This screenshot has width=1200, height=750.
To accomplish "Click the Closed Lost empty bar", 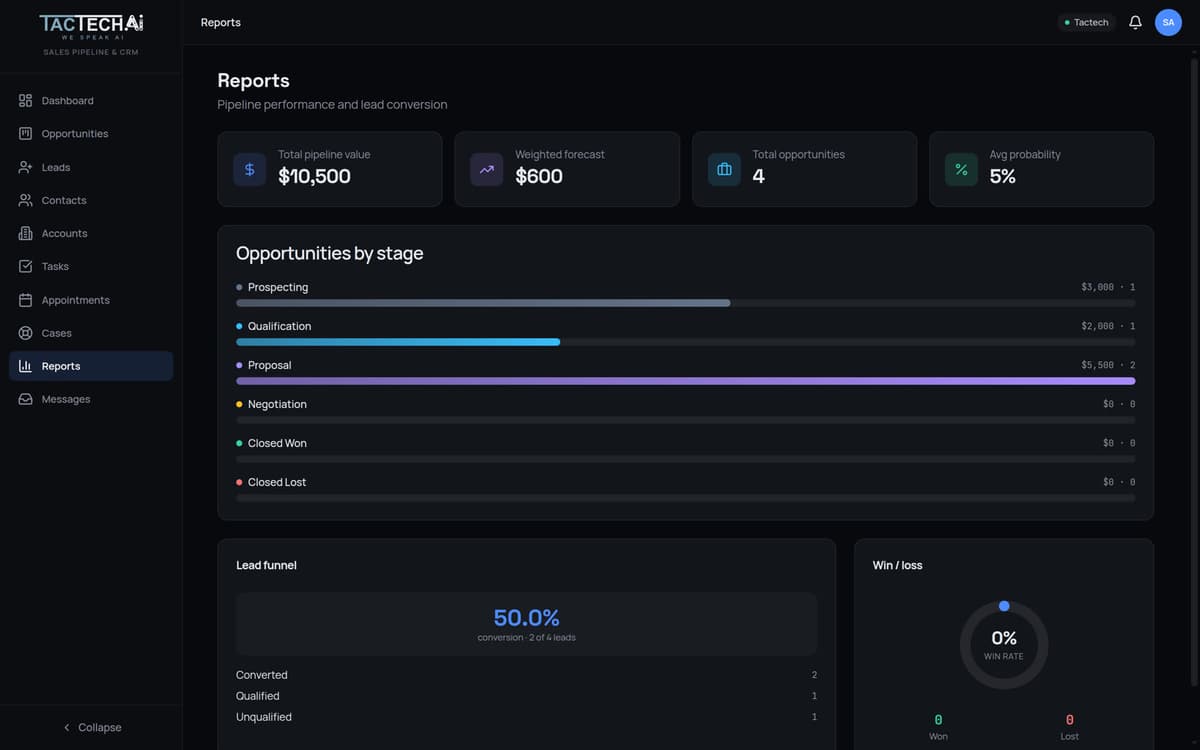I will [685, 498].
